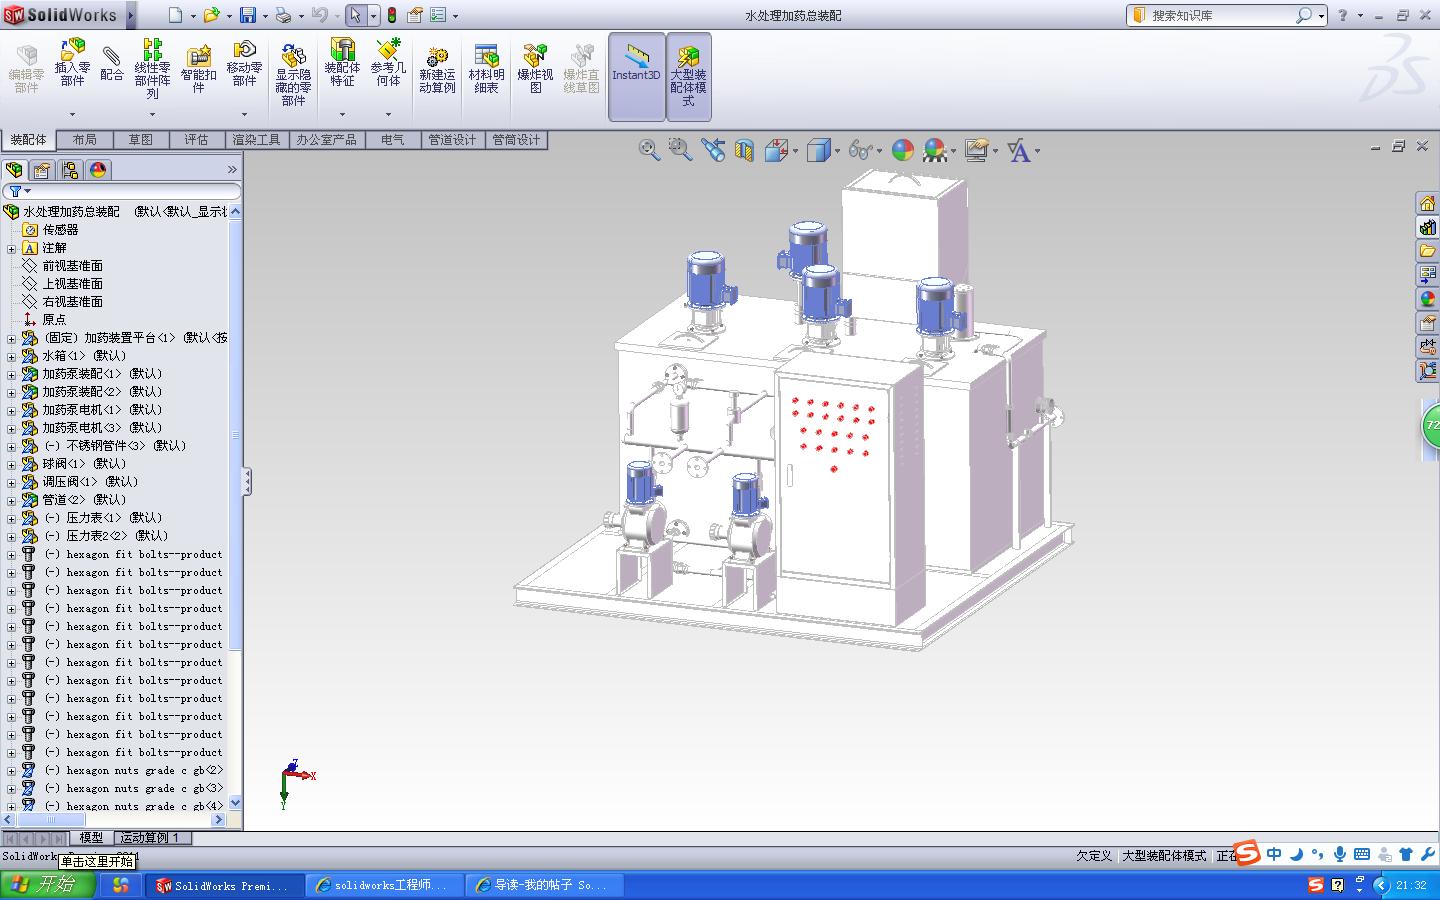
Task: Click the Edit Appearance color ball icon
Action: (902, 150)
